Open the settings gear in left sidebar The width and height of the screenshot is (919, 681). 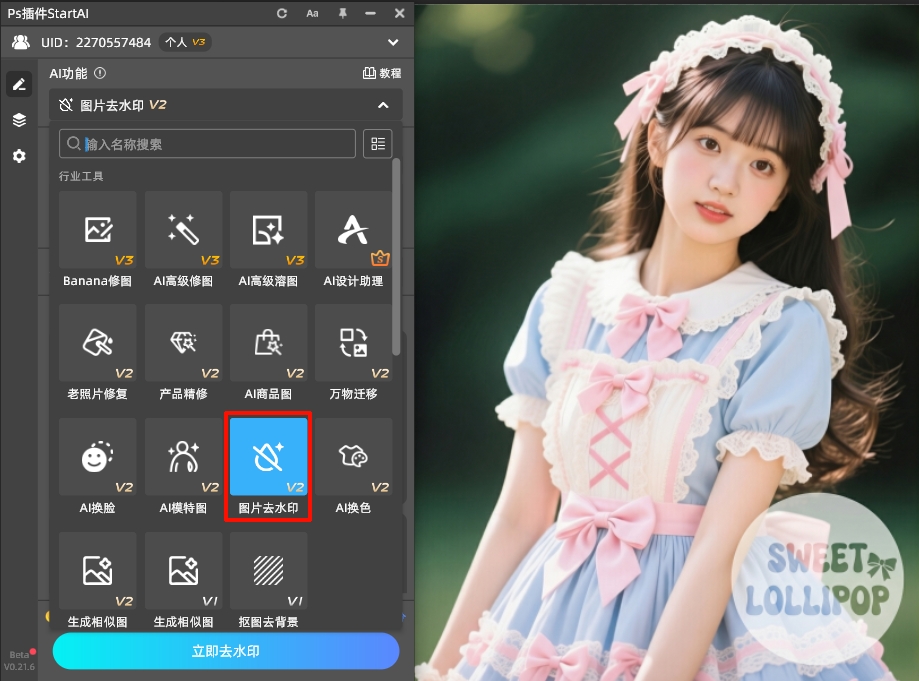coord(18,156)
